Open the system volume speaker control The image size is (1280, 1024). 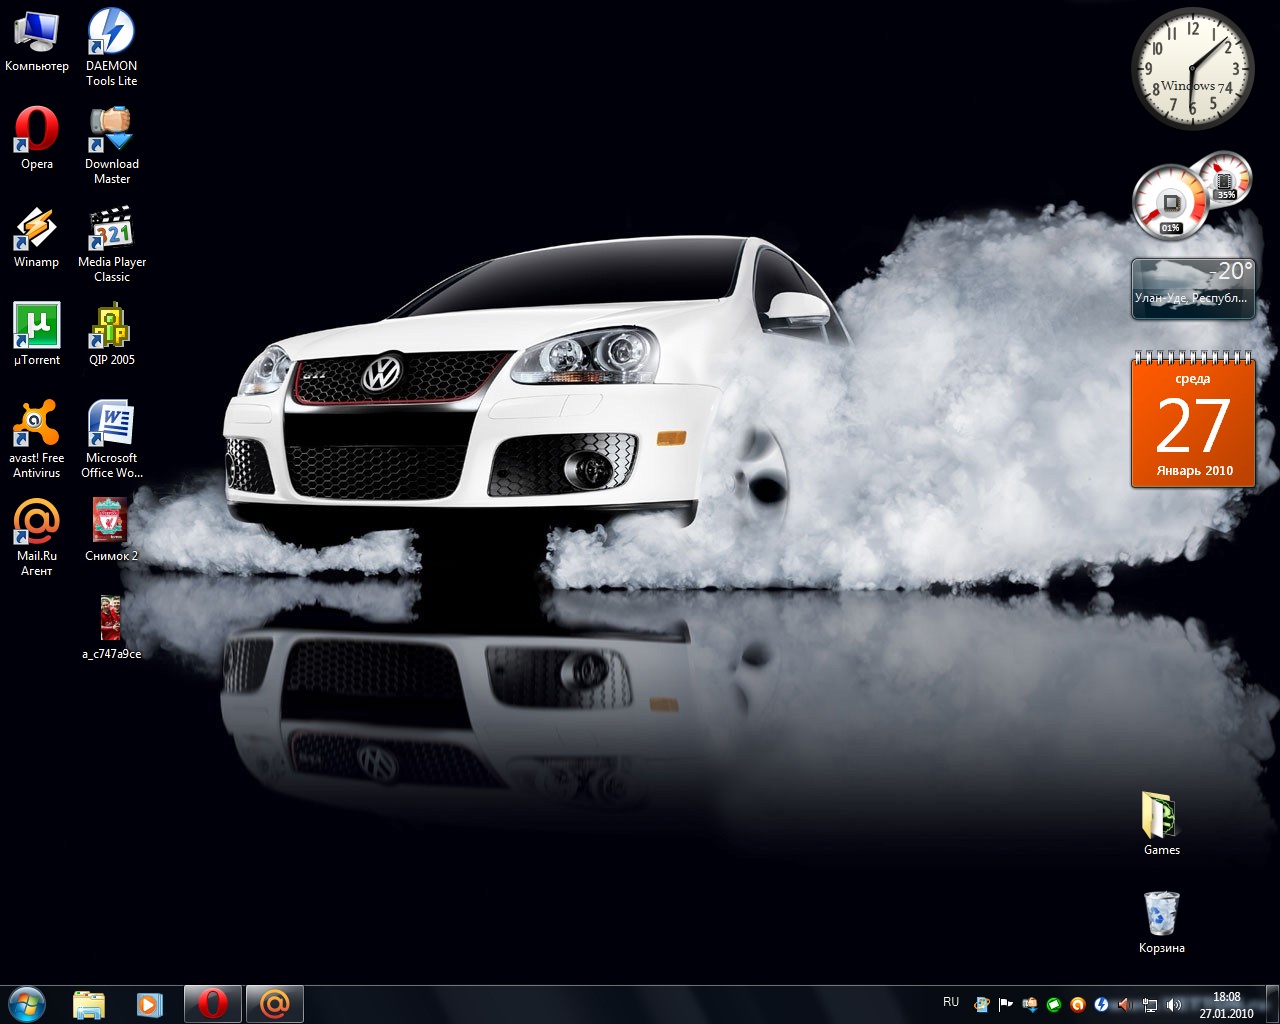pos(1174,1005)
